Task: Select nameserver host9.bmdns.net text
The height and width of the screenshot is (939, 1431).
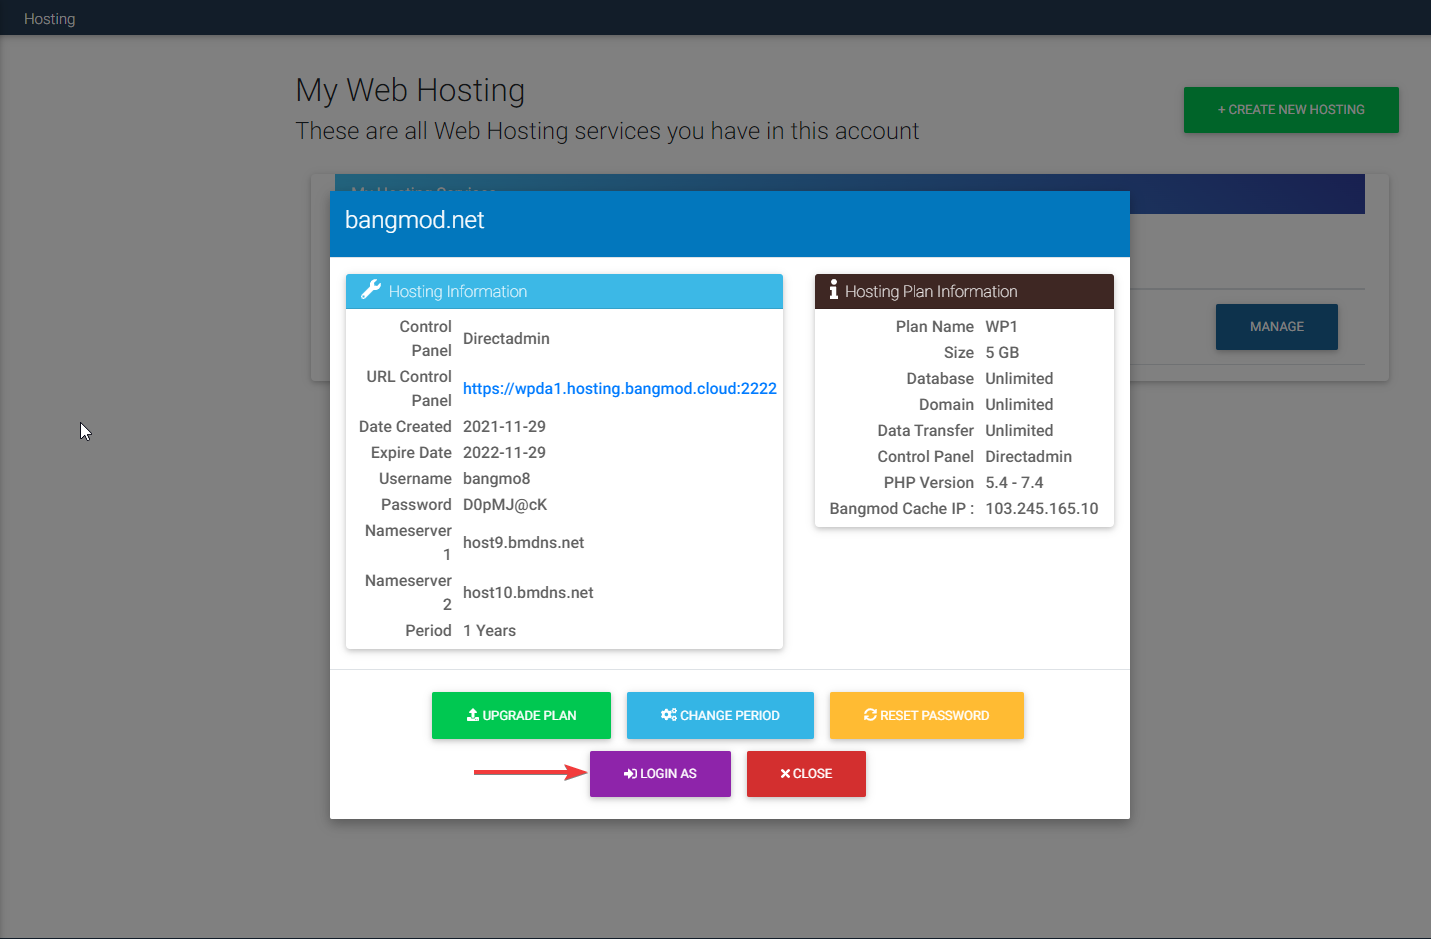Action: click(x=524, y=543)
